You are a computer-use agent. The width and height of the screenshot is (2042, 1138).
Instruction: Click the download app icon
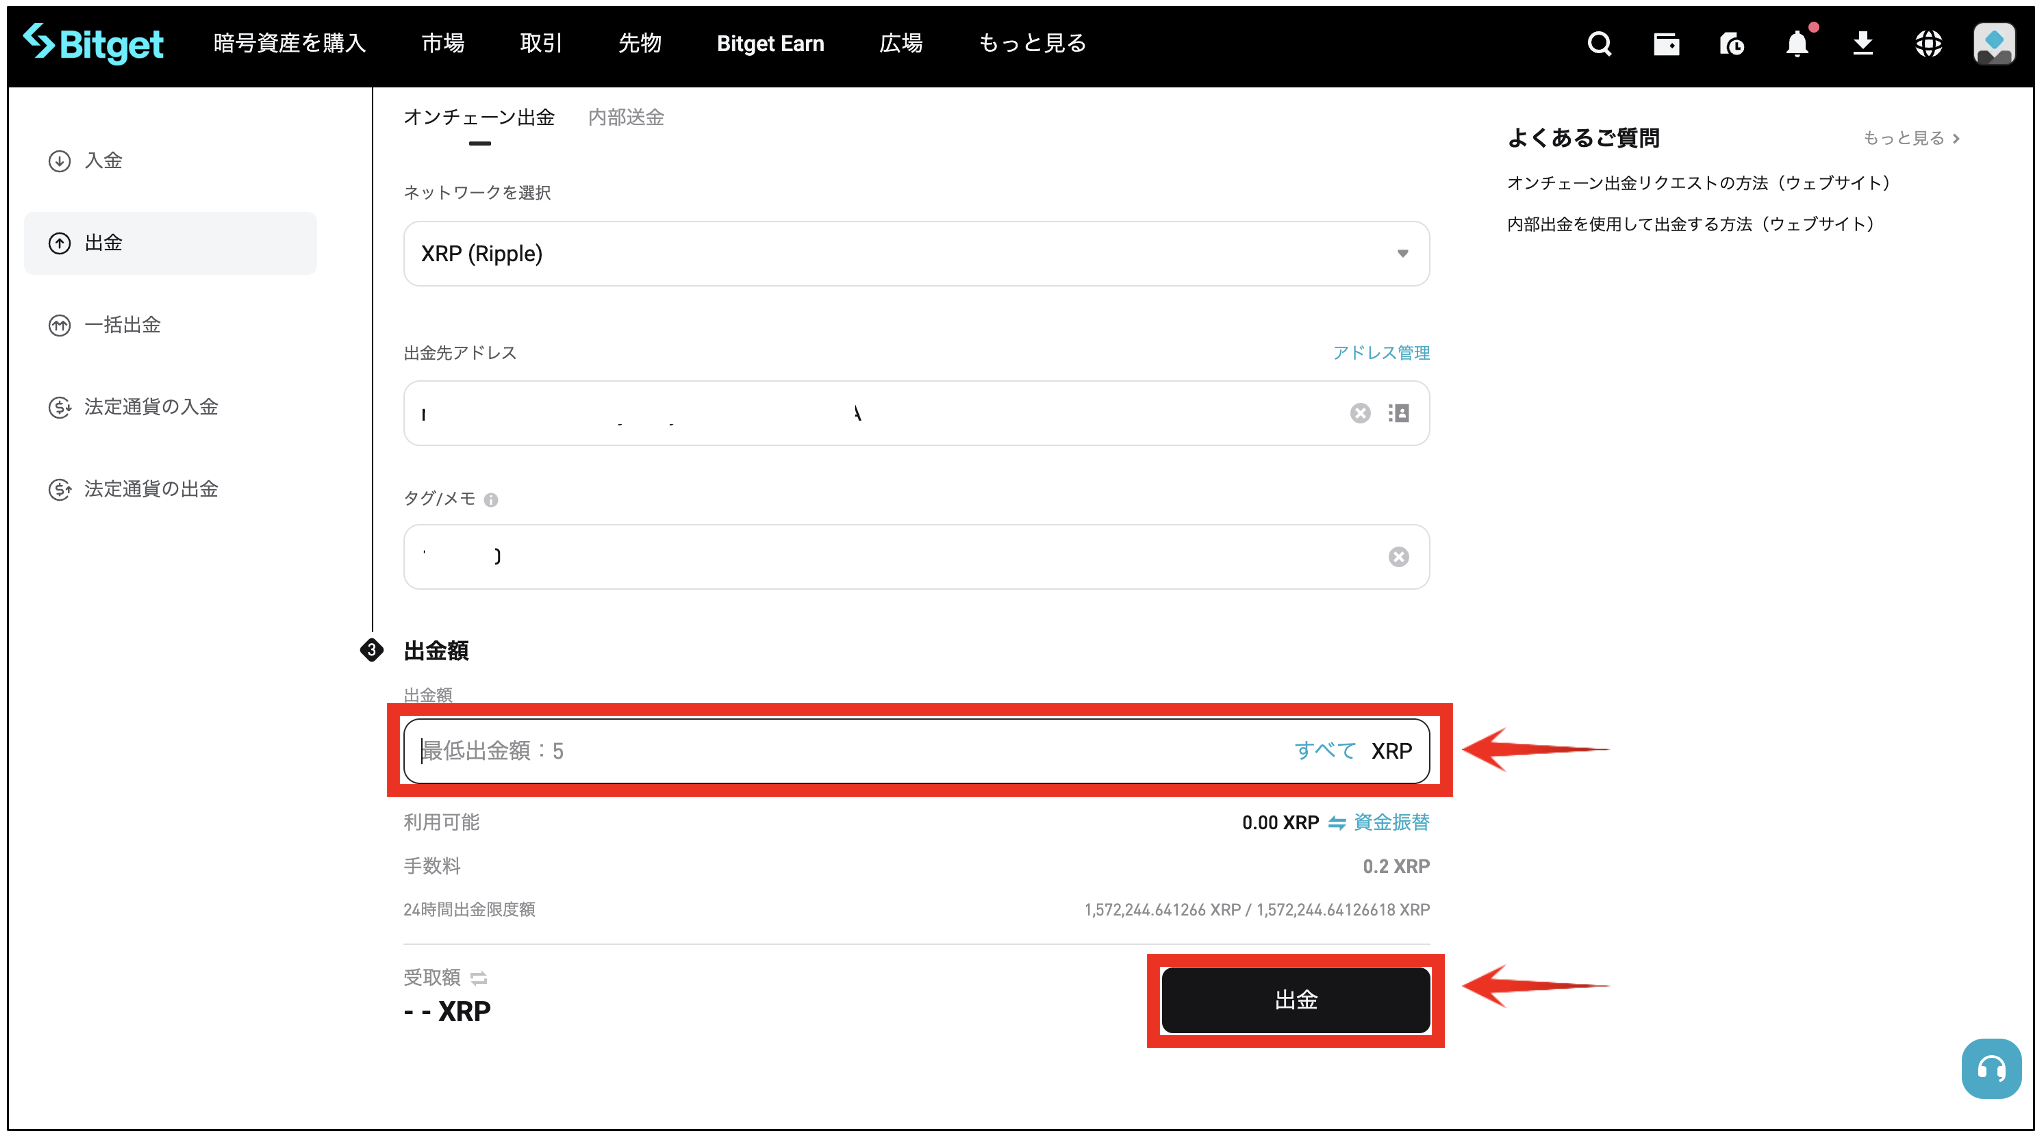point(1862,44)
